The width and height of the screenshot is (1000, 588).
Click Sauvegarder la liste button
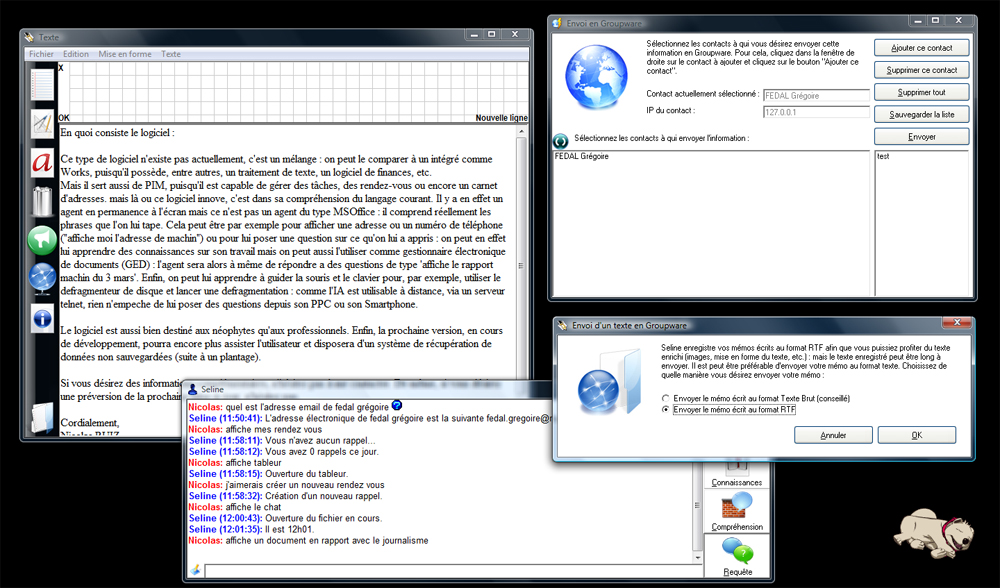pos(922,115)
